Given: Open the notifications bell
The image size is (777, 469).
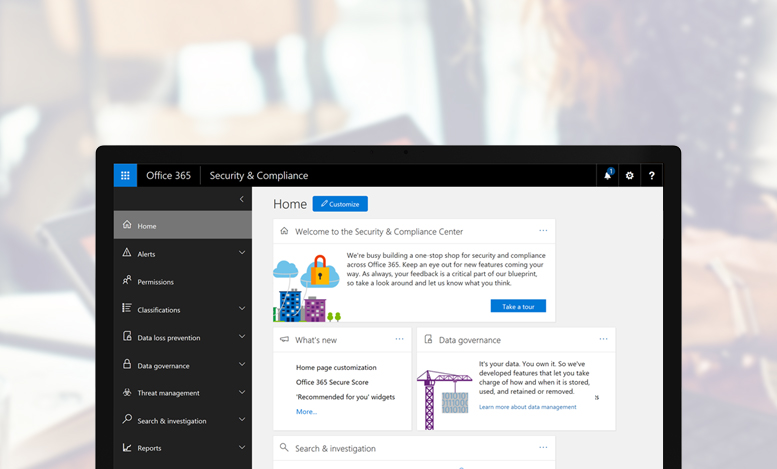Looking at the screenshot, I should (x=608, y=176).
